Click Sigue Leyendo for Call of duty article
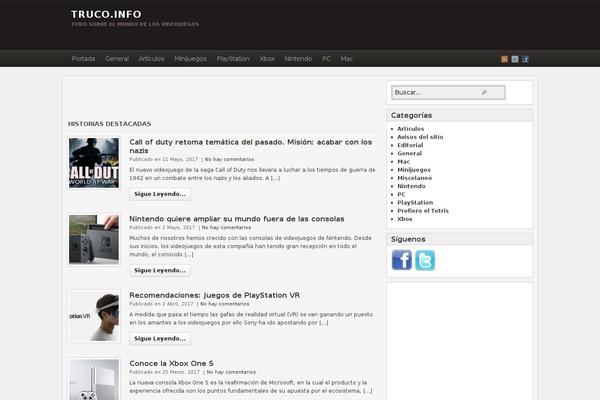Screen dimensions: 600x400 pyautogui.click(x=160, y=194)
